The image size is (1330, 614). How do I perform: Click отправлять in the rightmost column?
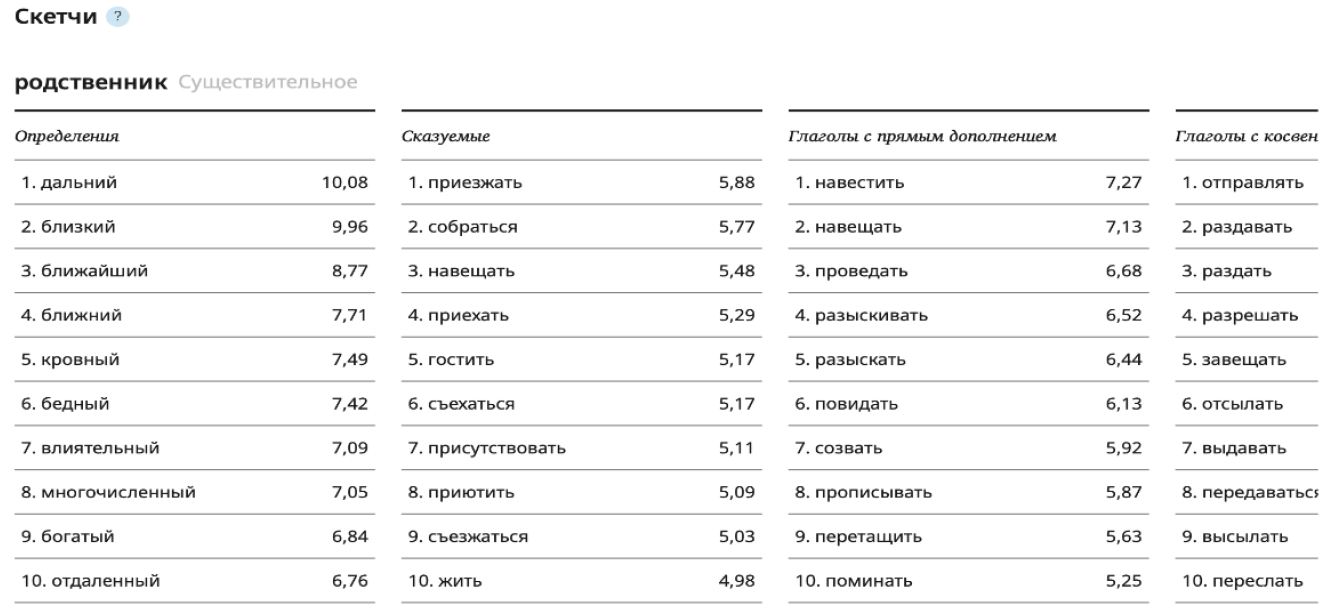click(1253, 183)
